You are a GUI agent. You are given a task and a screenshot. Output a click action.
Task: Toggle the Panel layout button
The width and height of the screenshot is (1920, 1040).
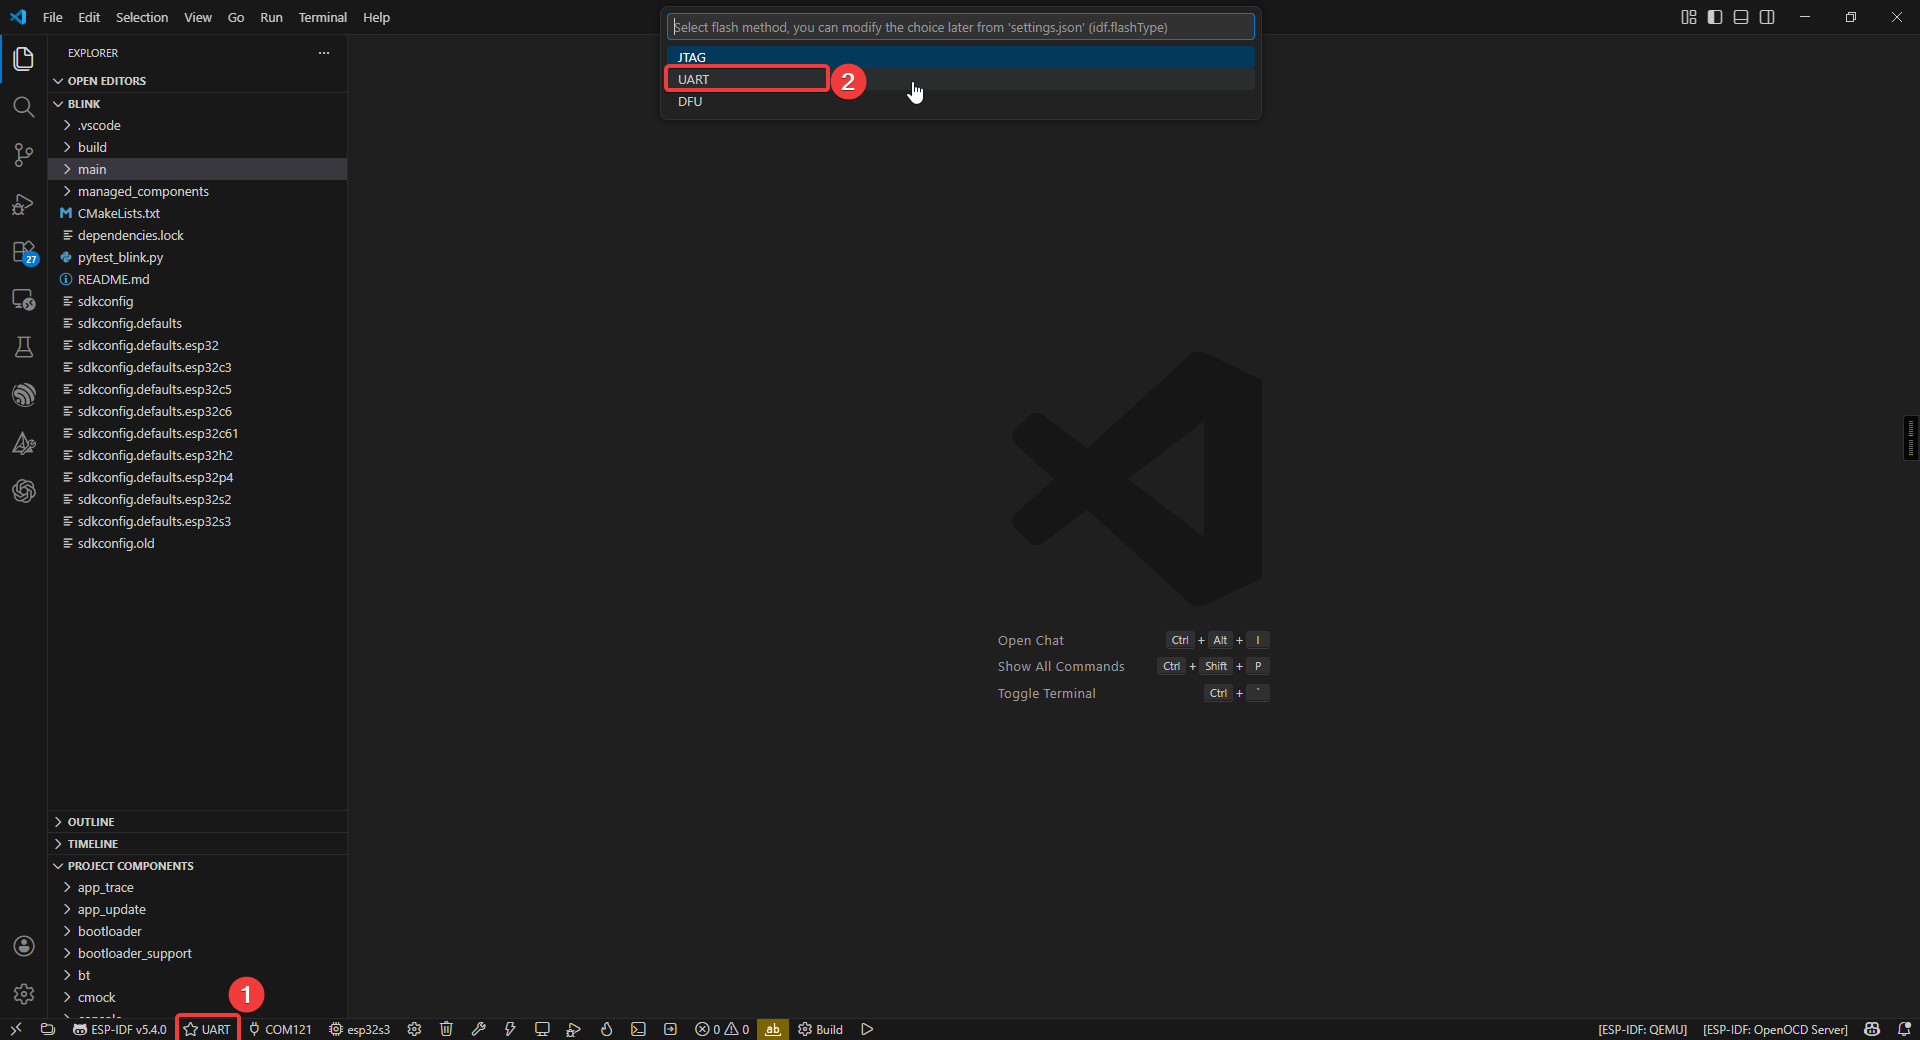coord(1741,17)
